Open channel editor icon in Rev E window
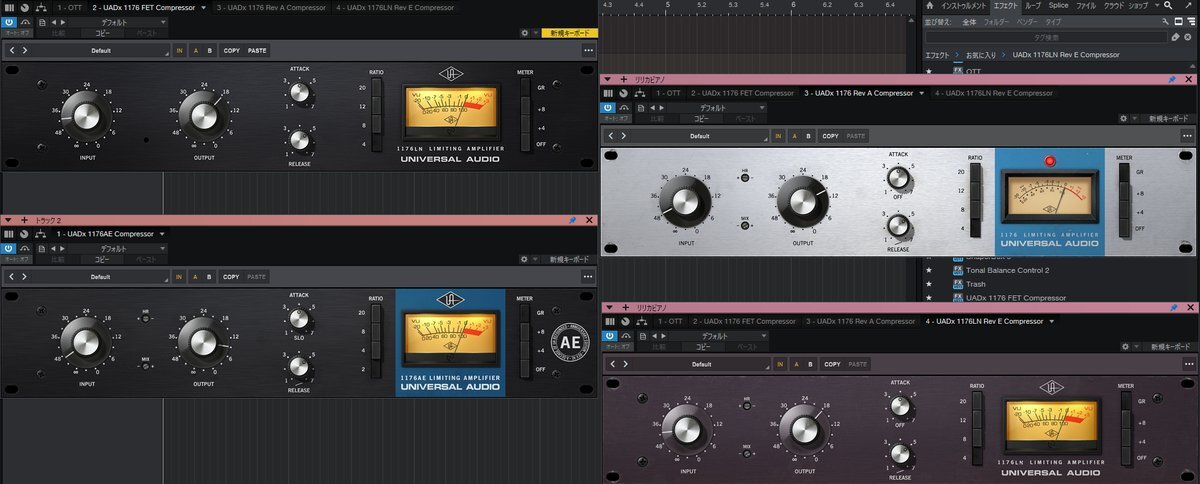 pyautogui.click(x=612, y=321)
